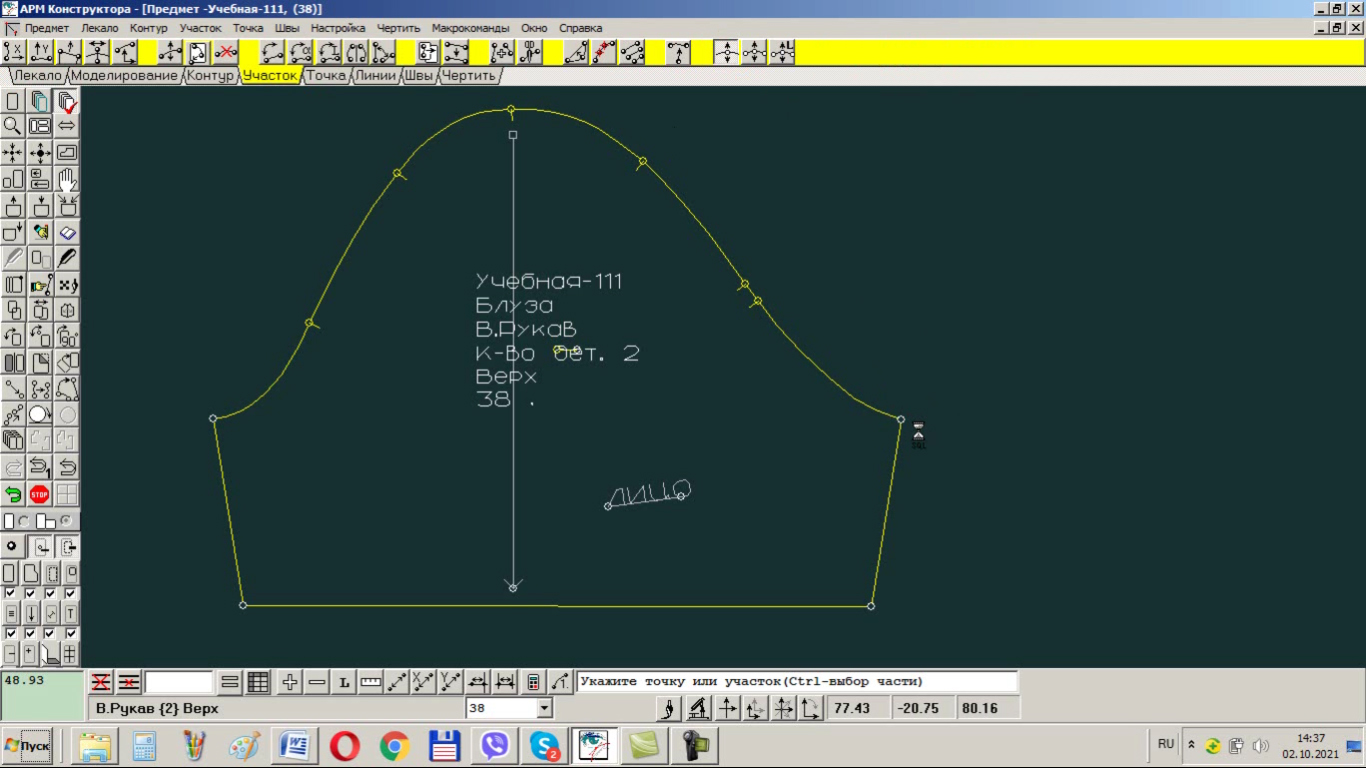Open Viber from the taskbar
This screenshot has width=1366, height=768.
coord(495,745)
